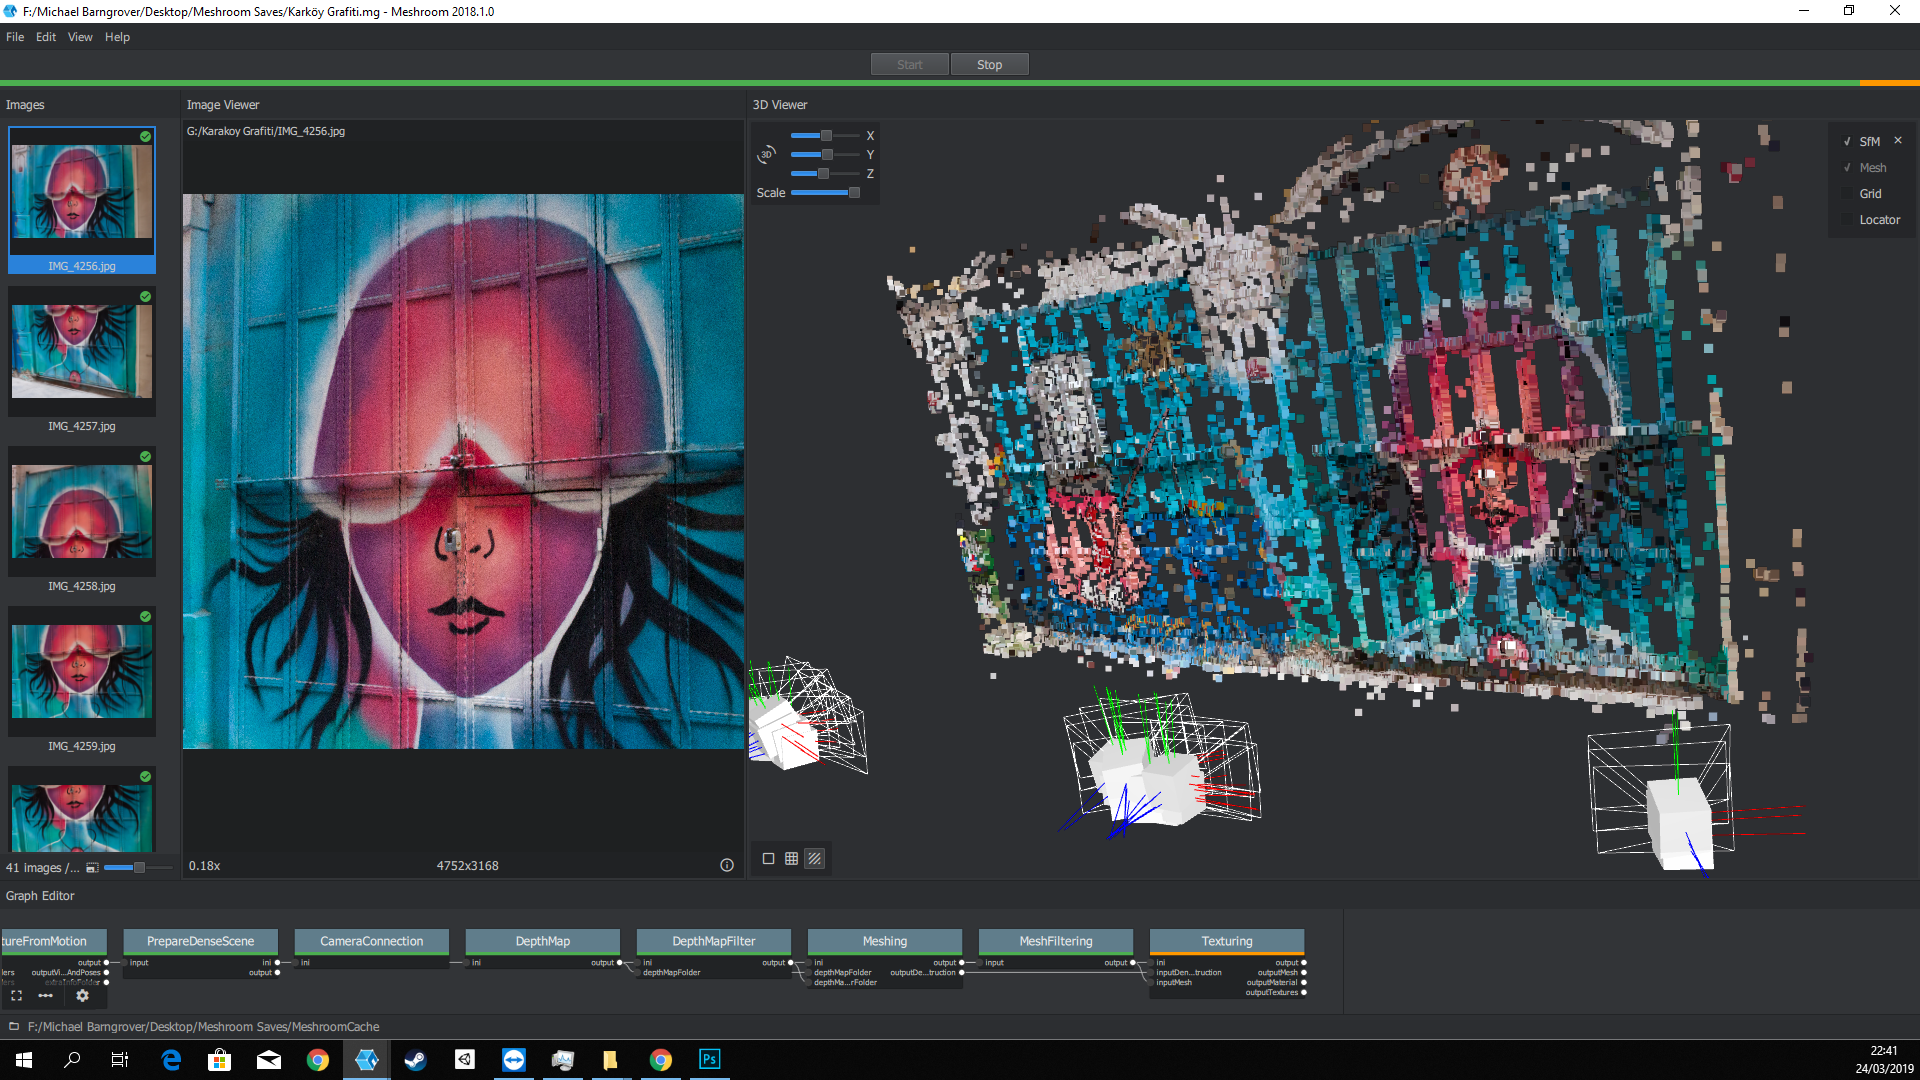1920x1080 pixels.
Task: Click the 3D view reset orientation icon
Action: [x=767, y=153]
